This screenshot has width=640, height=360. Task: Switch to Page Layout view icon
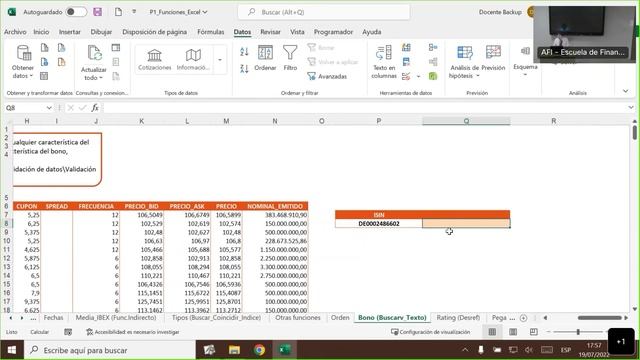tap(513, 332)
